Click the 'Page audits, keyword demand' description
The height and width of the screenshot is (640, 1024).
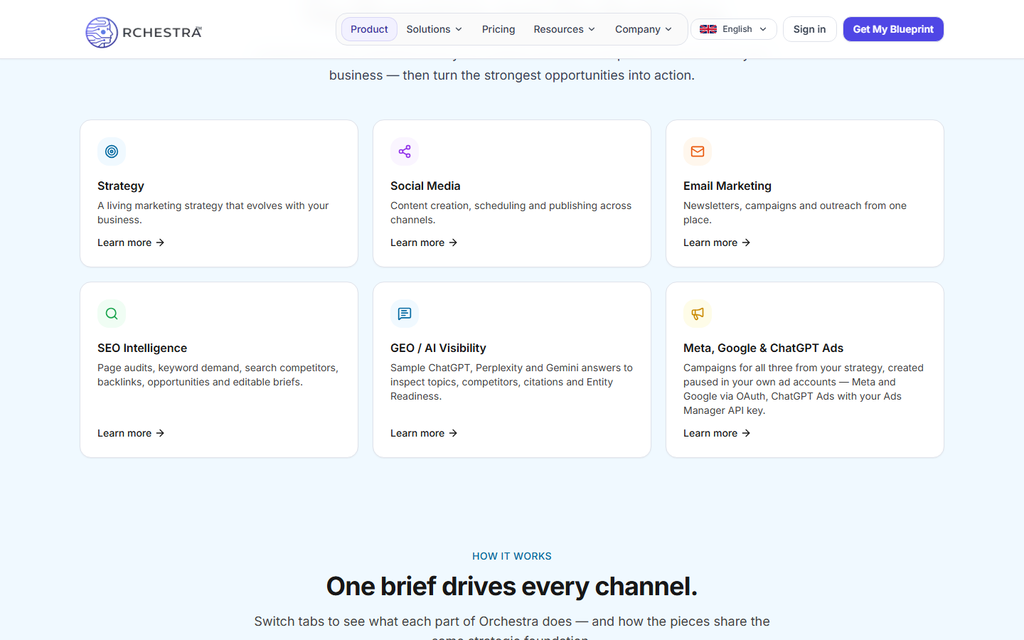(218, 375)
